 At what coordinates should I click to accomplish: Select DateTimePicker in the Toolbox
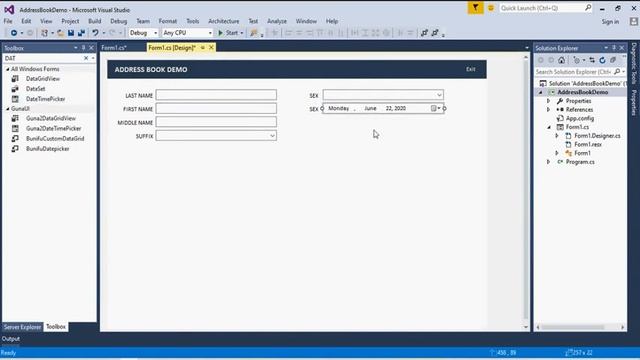tap(45, 99)
